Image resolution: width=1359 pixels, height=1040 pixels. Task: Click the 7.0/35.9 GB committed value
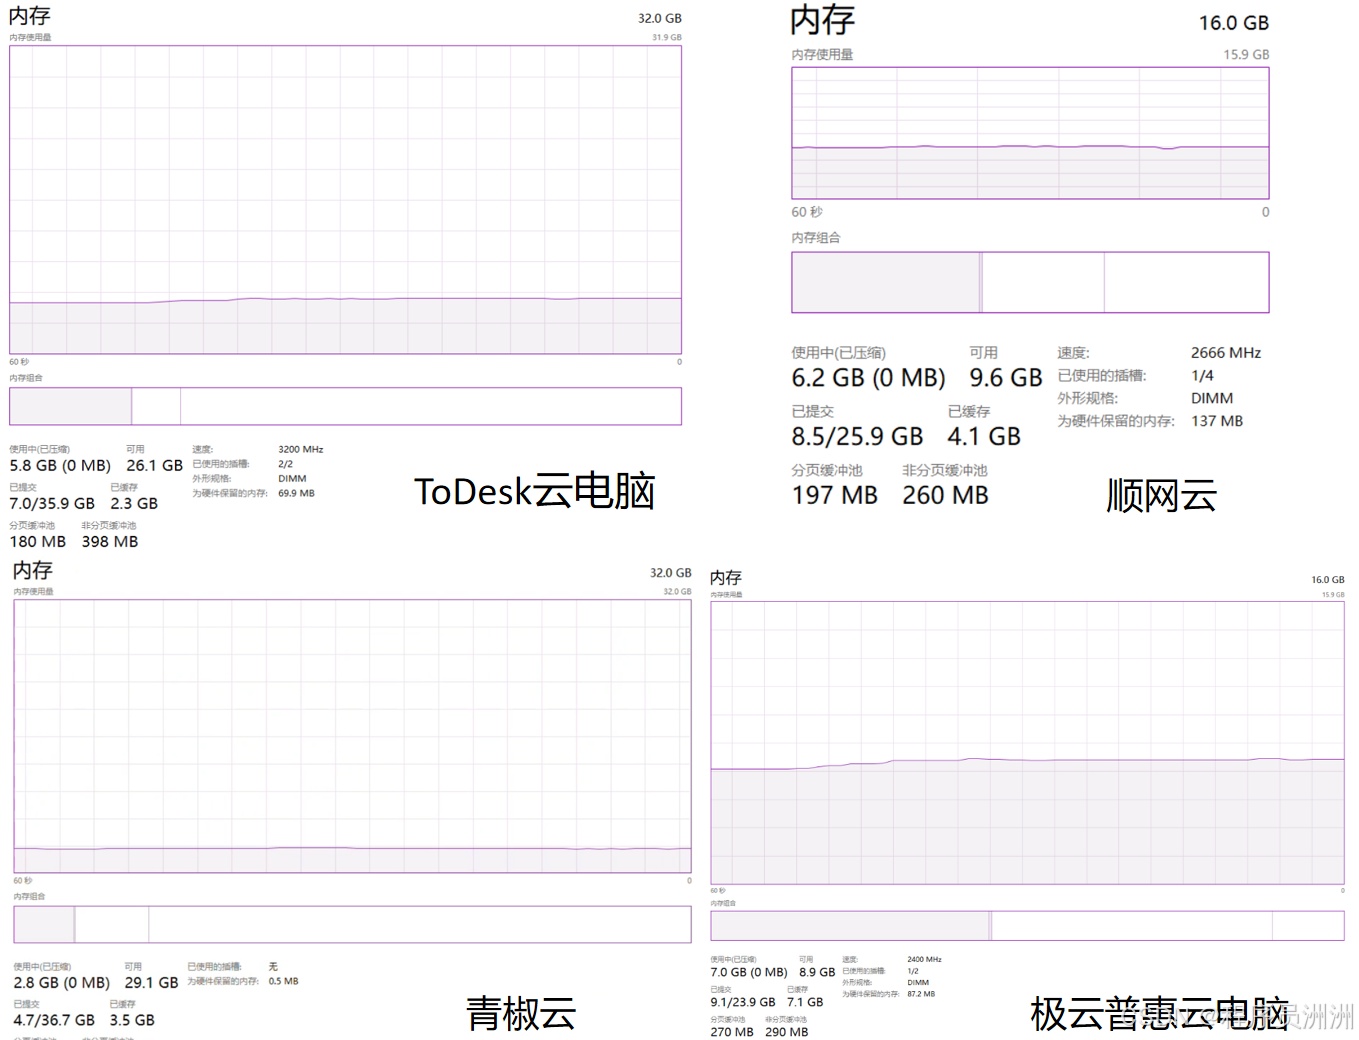52,504
